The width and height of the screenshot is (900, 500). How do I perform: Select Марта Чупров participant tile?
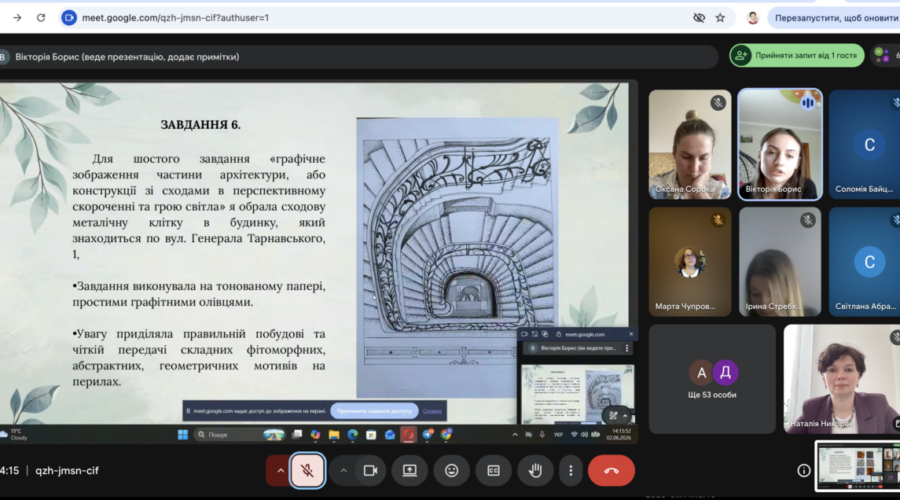point(690,262)
